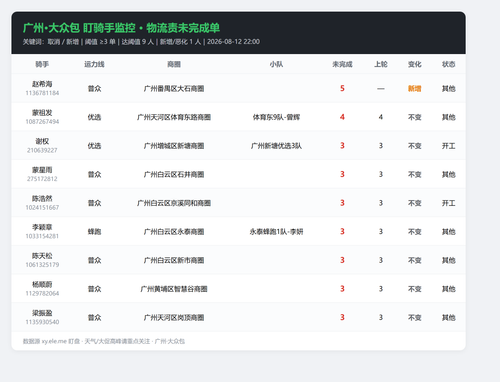Click the orange 新增 change label
Screen dimensions: 500x382
[415, 89]
